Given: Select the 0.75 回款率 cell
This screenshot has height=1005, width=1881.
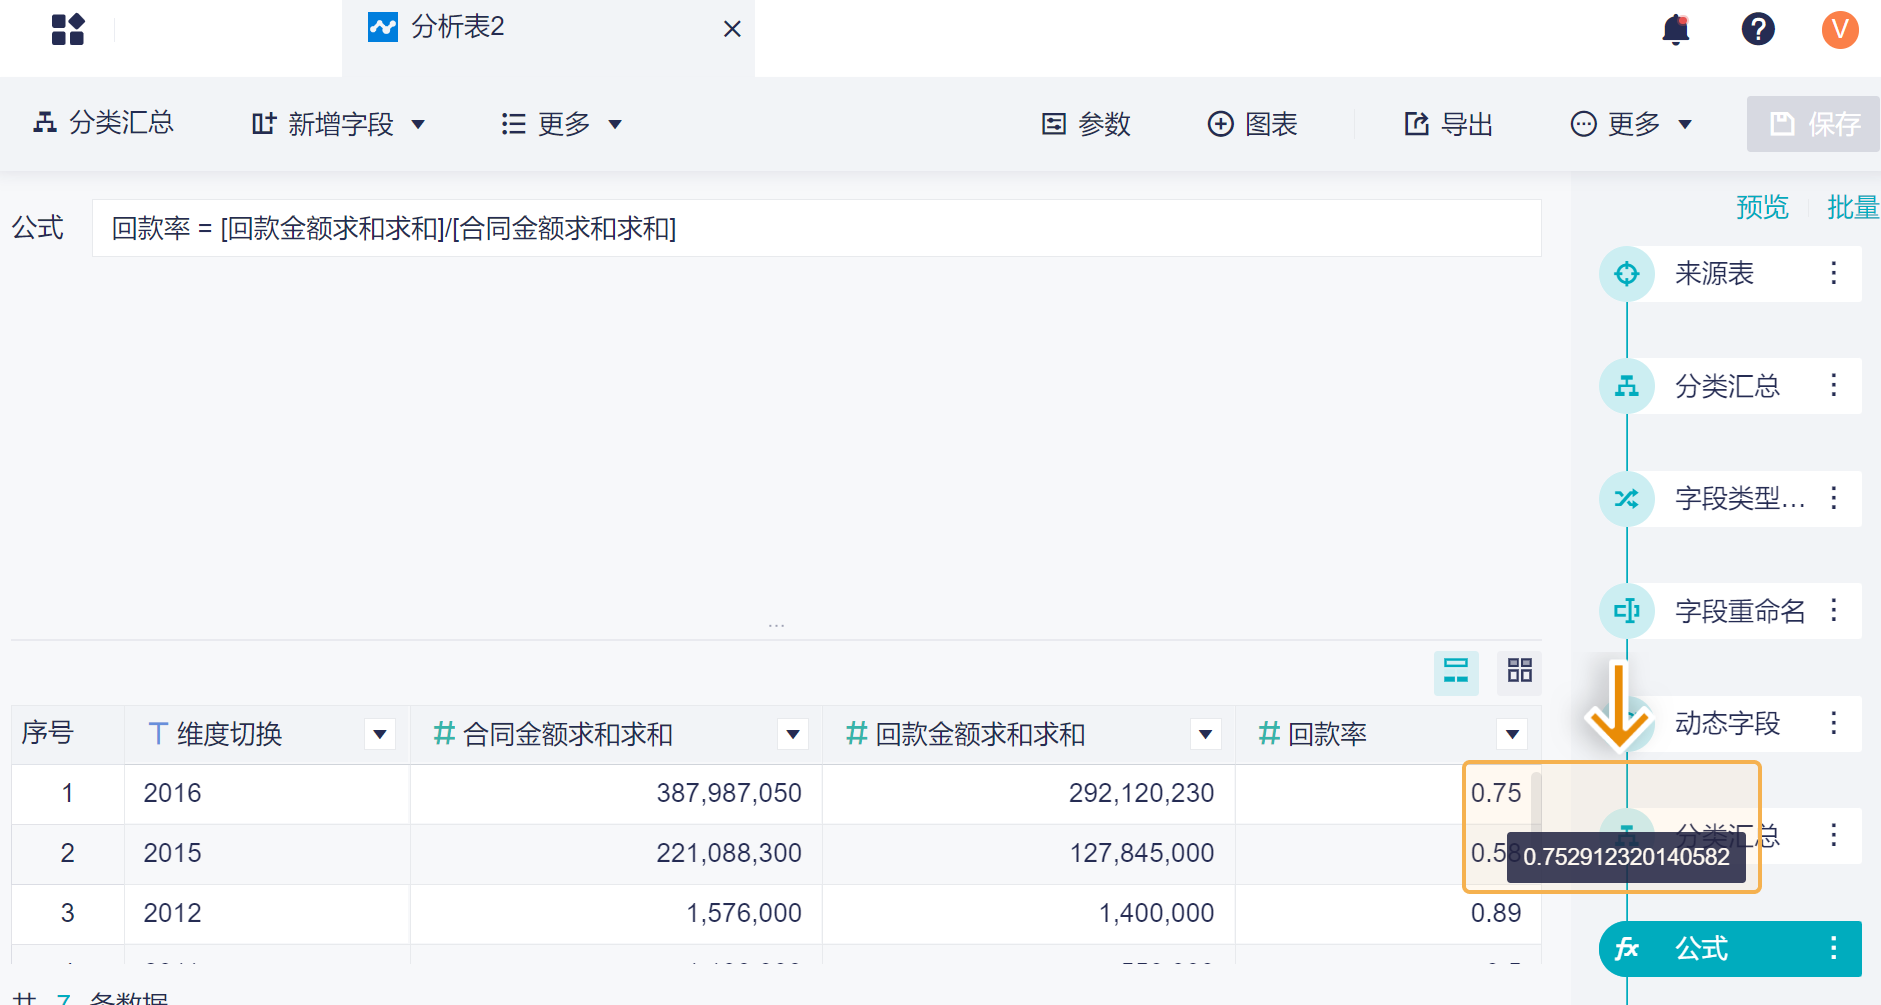Looking at the screenshot, I should tap(1388, 794).
